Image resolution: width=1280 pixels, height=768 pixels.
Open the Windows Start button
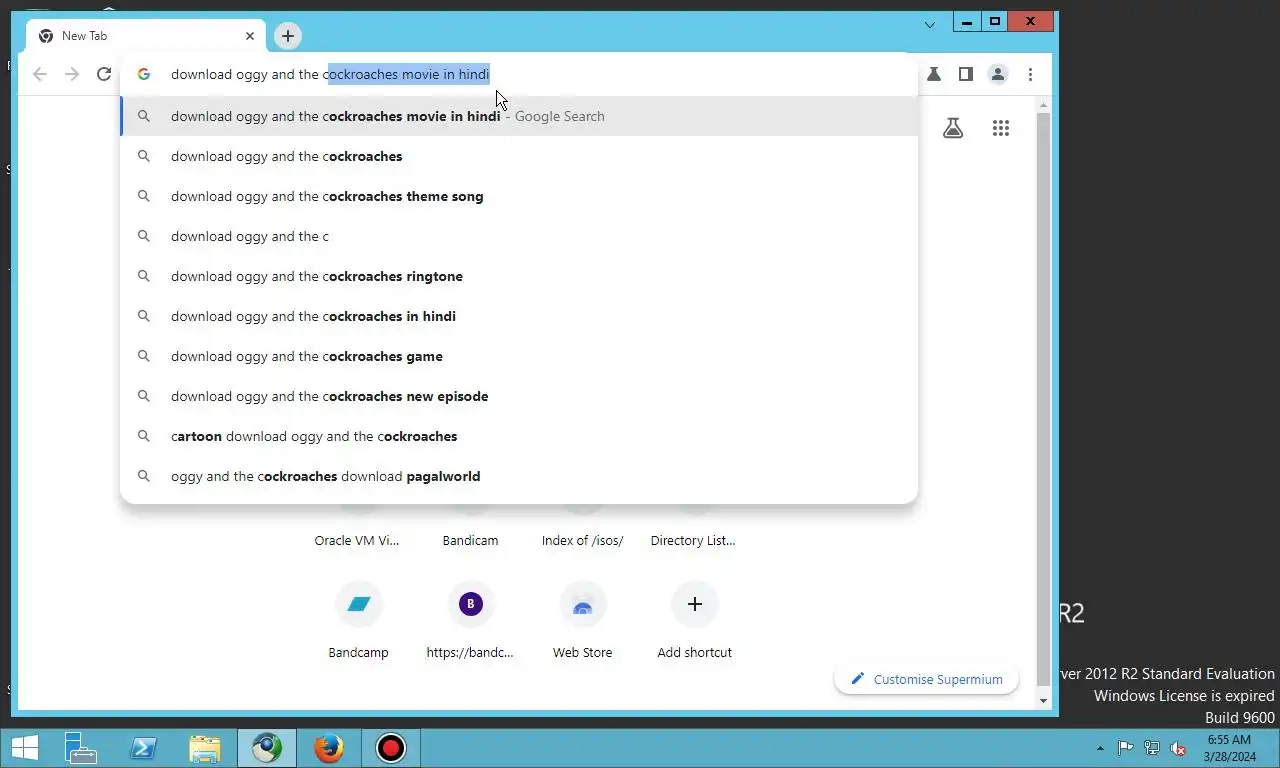[x=24, y=748]
